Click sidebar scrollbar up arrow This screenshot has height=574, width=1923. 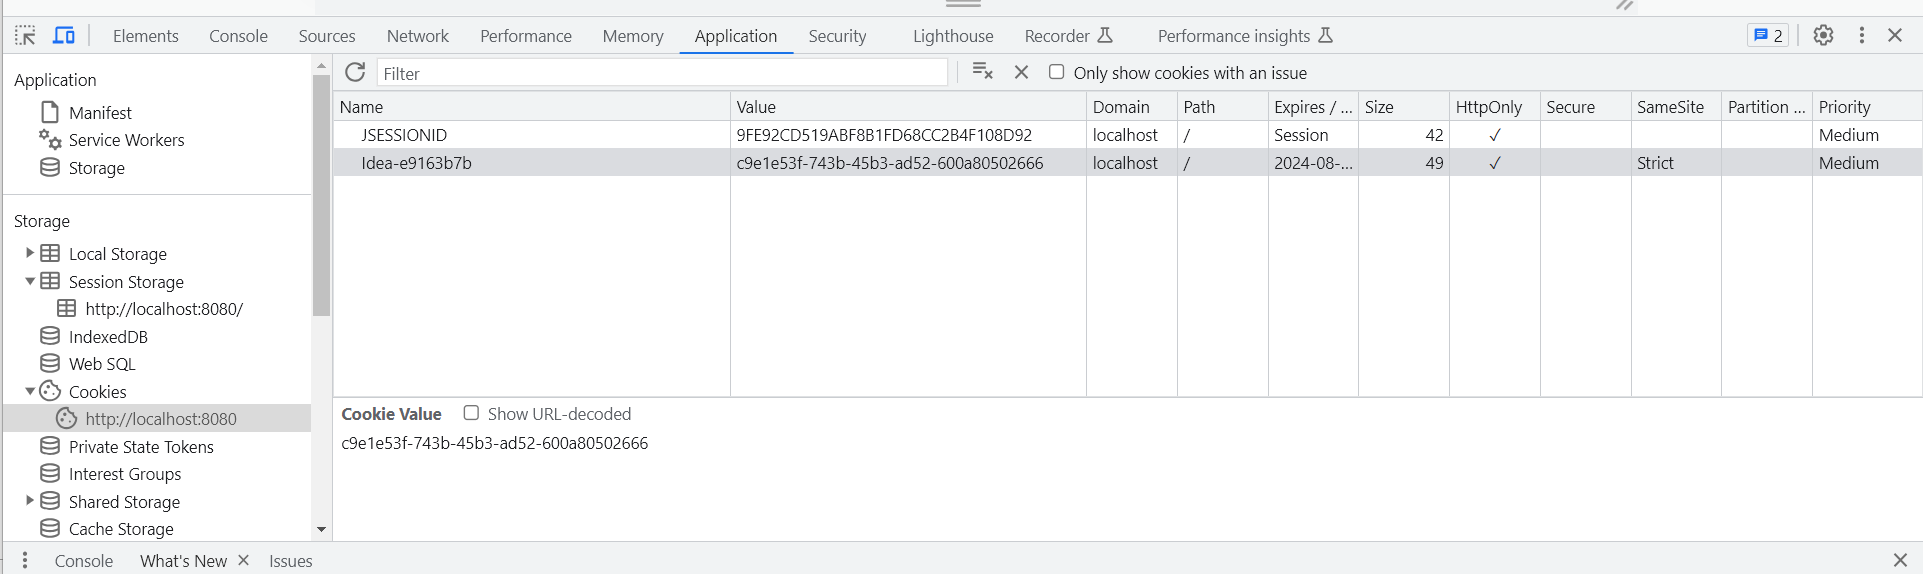(321, 66)
